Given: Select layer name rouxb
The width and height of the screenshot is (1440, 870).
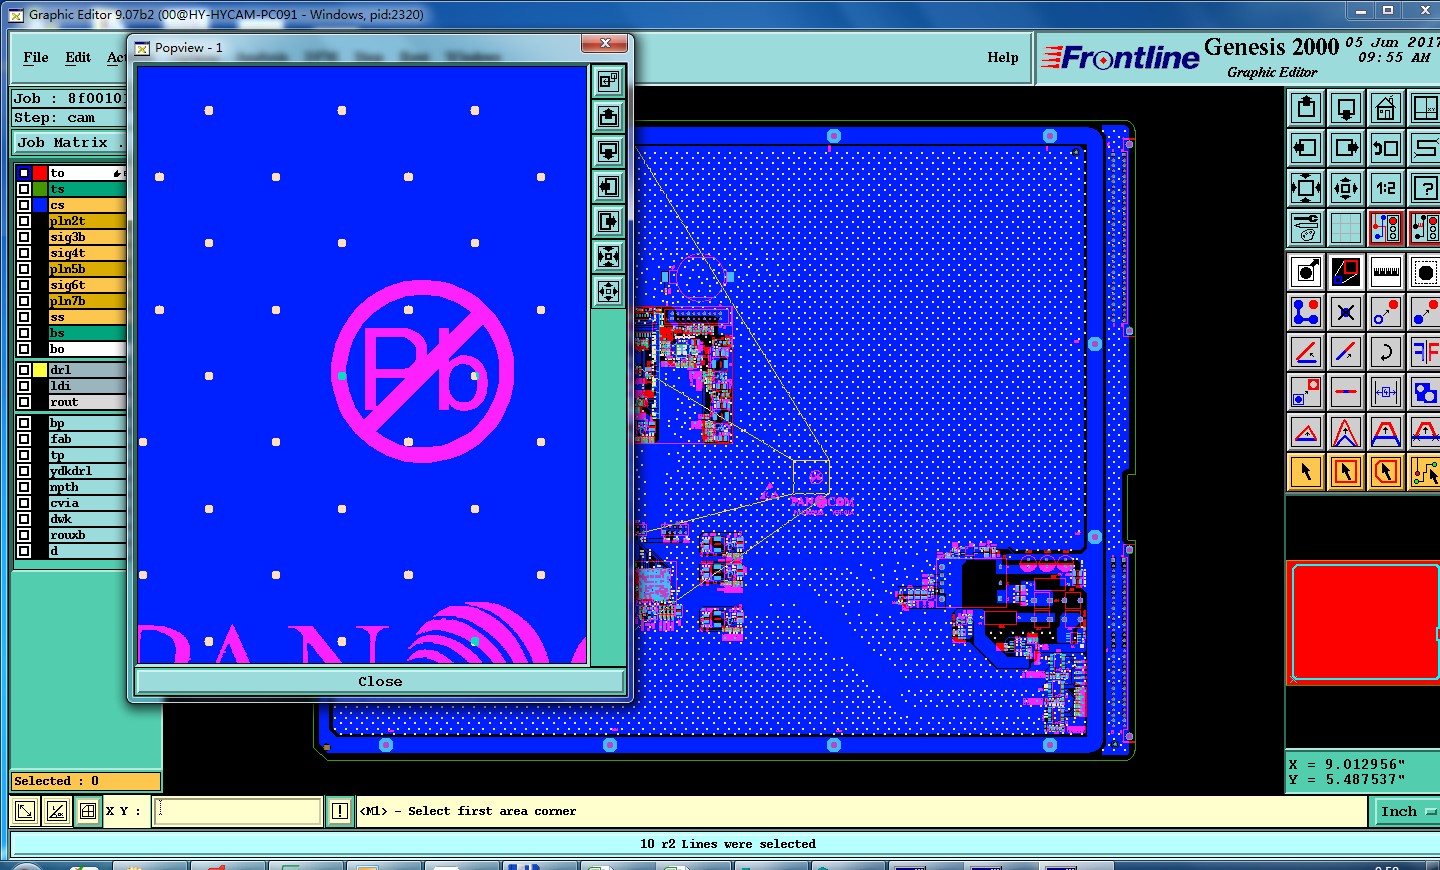Looking at the screenshot, I should [87, 535].
